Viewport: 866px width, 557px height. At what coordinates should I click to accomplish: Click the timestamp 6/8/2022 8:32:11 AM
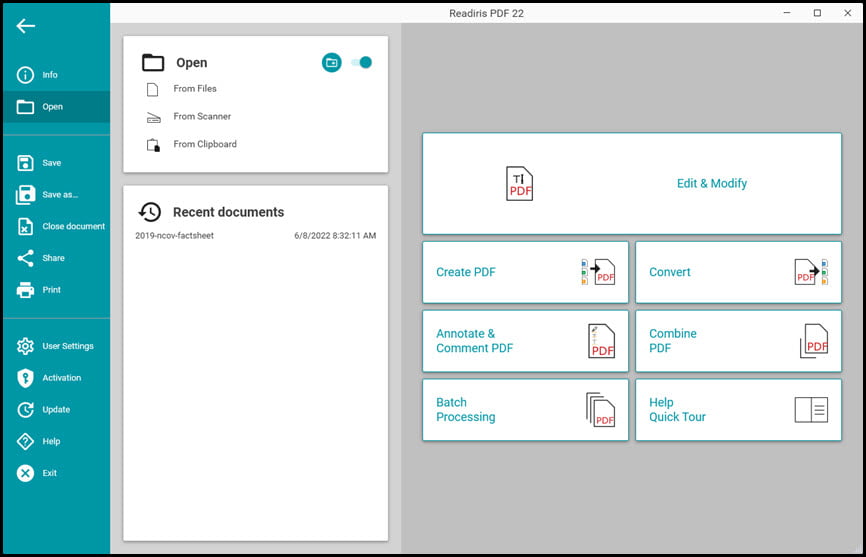coord(335,235)
